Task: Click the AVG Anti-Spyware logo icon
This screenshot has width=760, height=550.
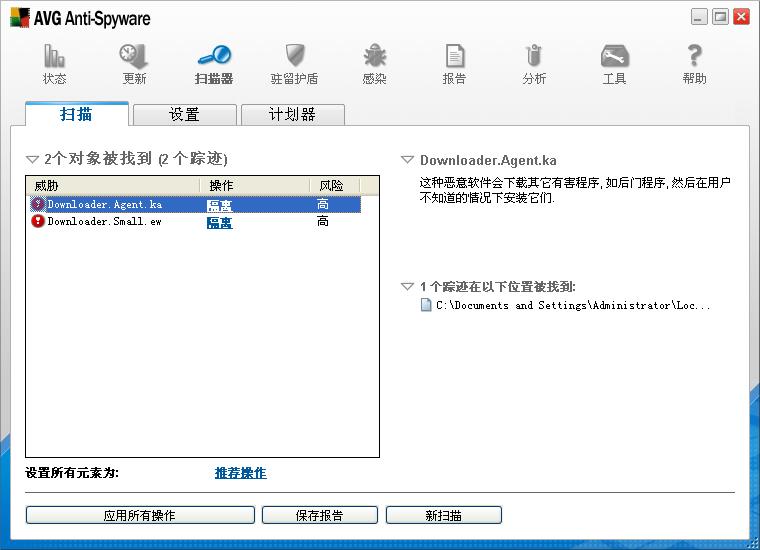Action: coord(20,17)
